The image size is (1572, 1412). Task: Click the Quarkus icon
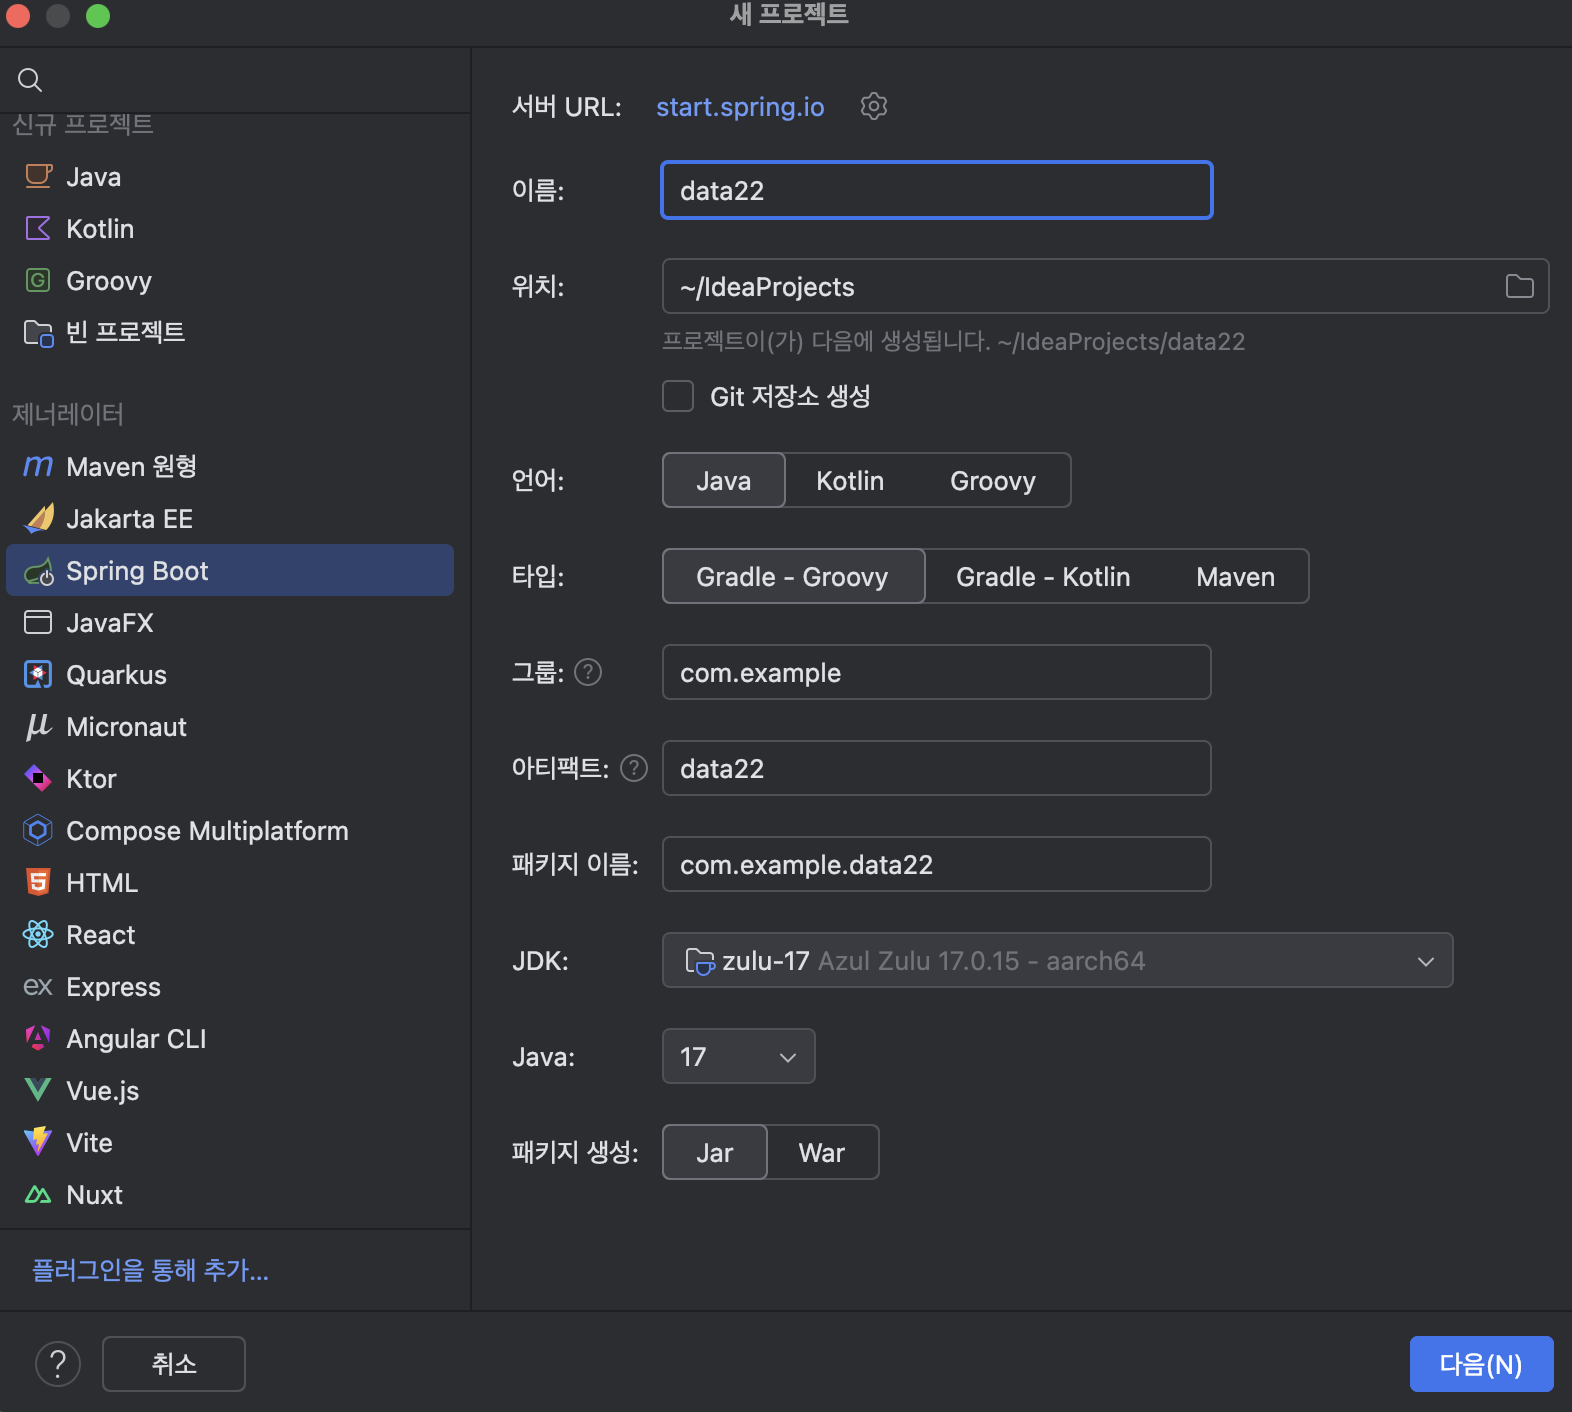pos(38,675)
